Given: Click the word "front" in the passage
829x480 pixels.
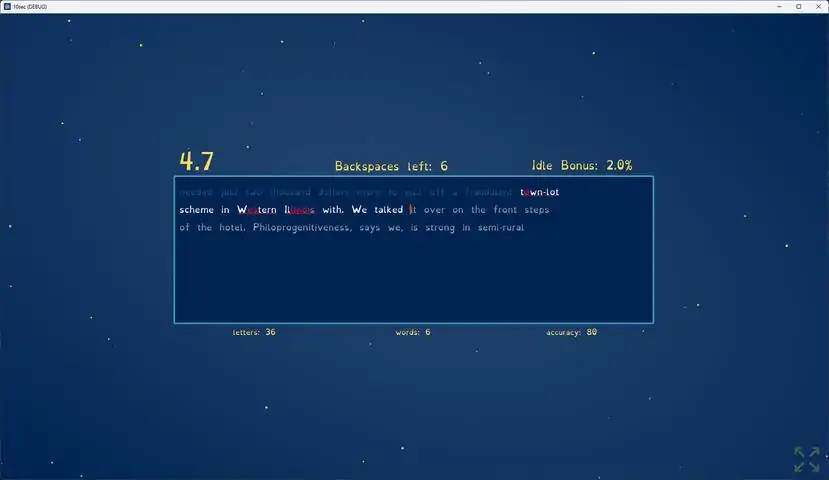Looking at the screenshot, I should (x=505, y=210).
